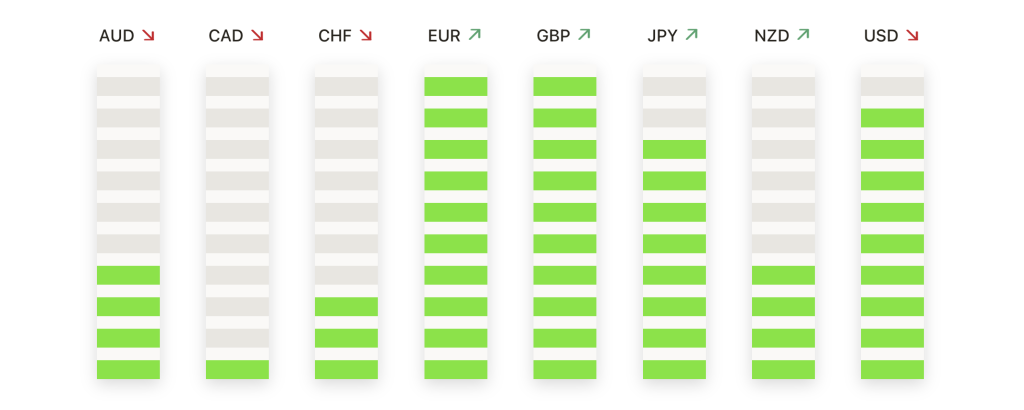Click the green up arrow beside NZD
1024x410 pixels.
[803, 35]
